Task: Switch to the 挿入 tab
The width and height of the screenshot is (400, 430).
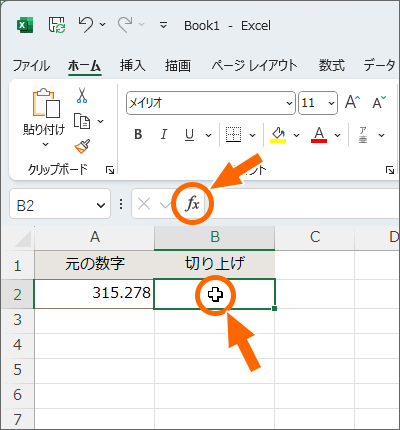Action: click(132, 65)
